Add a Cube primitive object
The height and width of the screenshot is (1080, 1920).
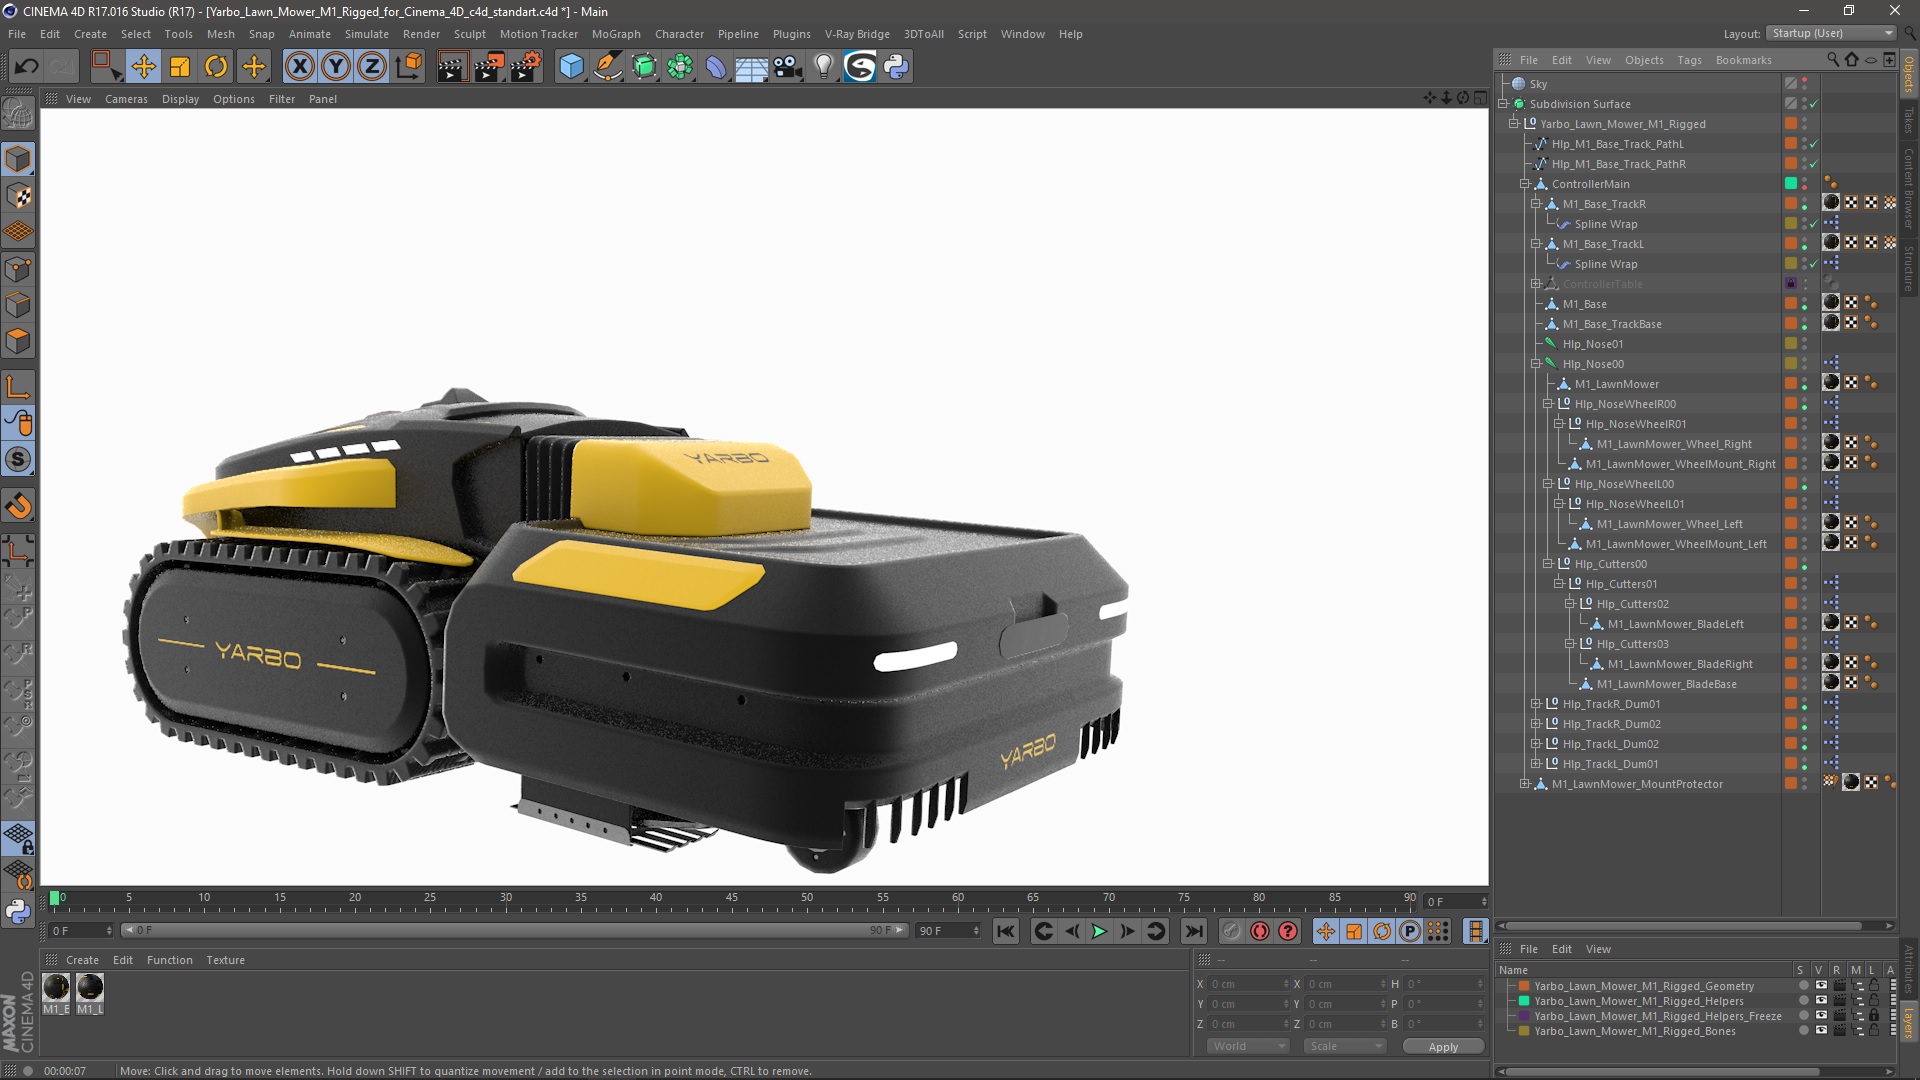571,66
